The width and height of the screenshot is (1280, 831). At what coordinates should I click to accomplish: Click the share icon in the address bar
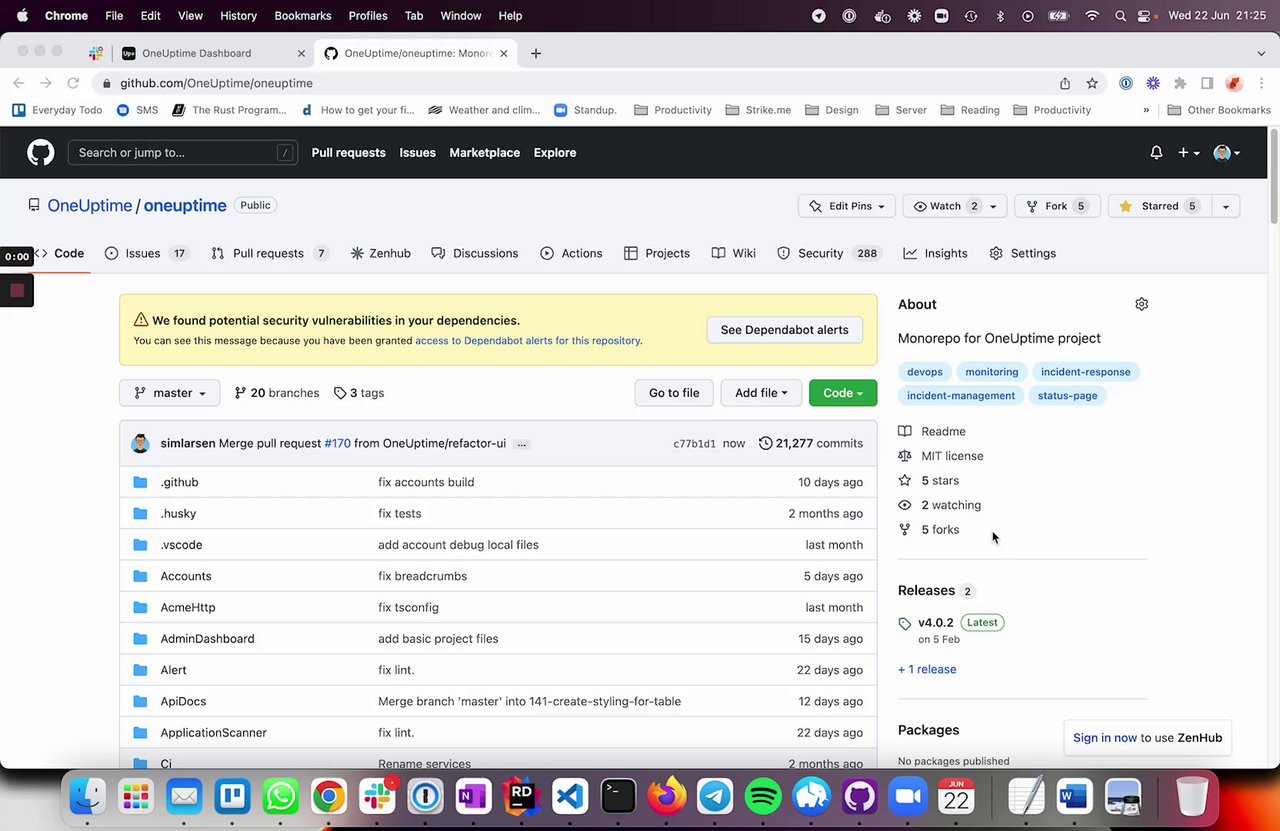point(1065,83)
